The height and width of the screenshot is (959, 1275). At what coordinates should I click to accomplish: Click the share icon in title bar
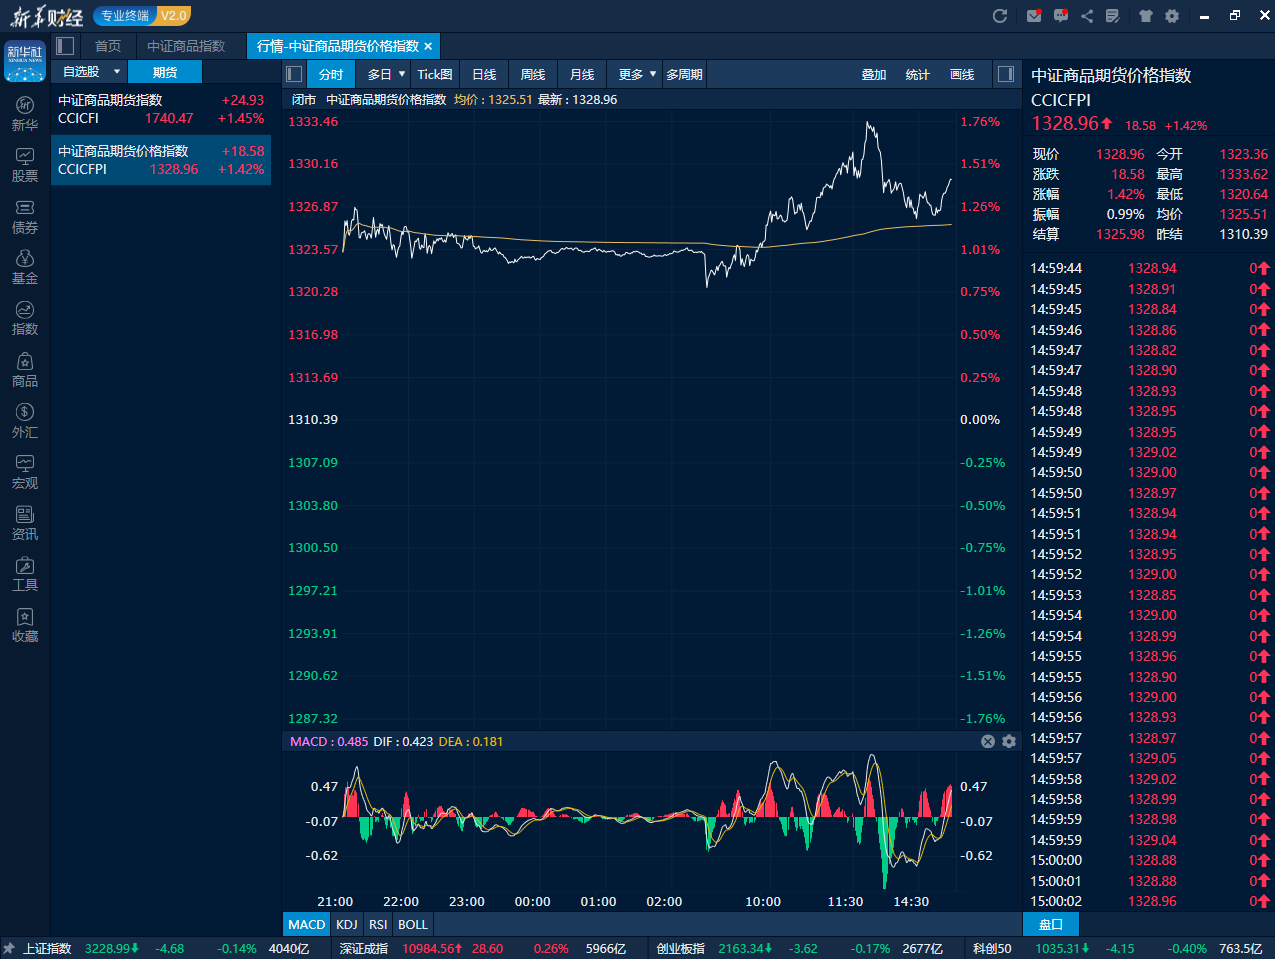pyautogui.click(x=1087, y=16)
